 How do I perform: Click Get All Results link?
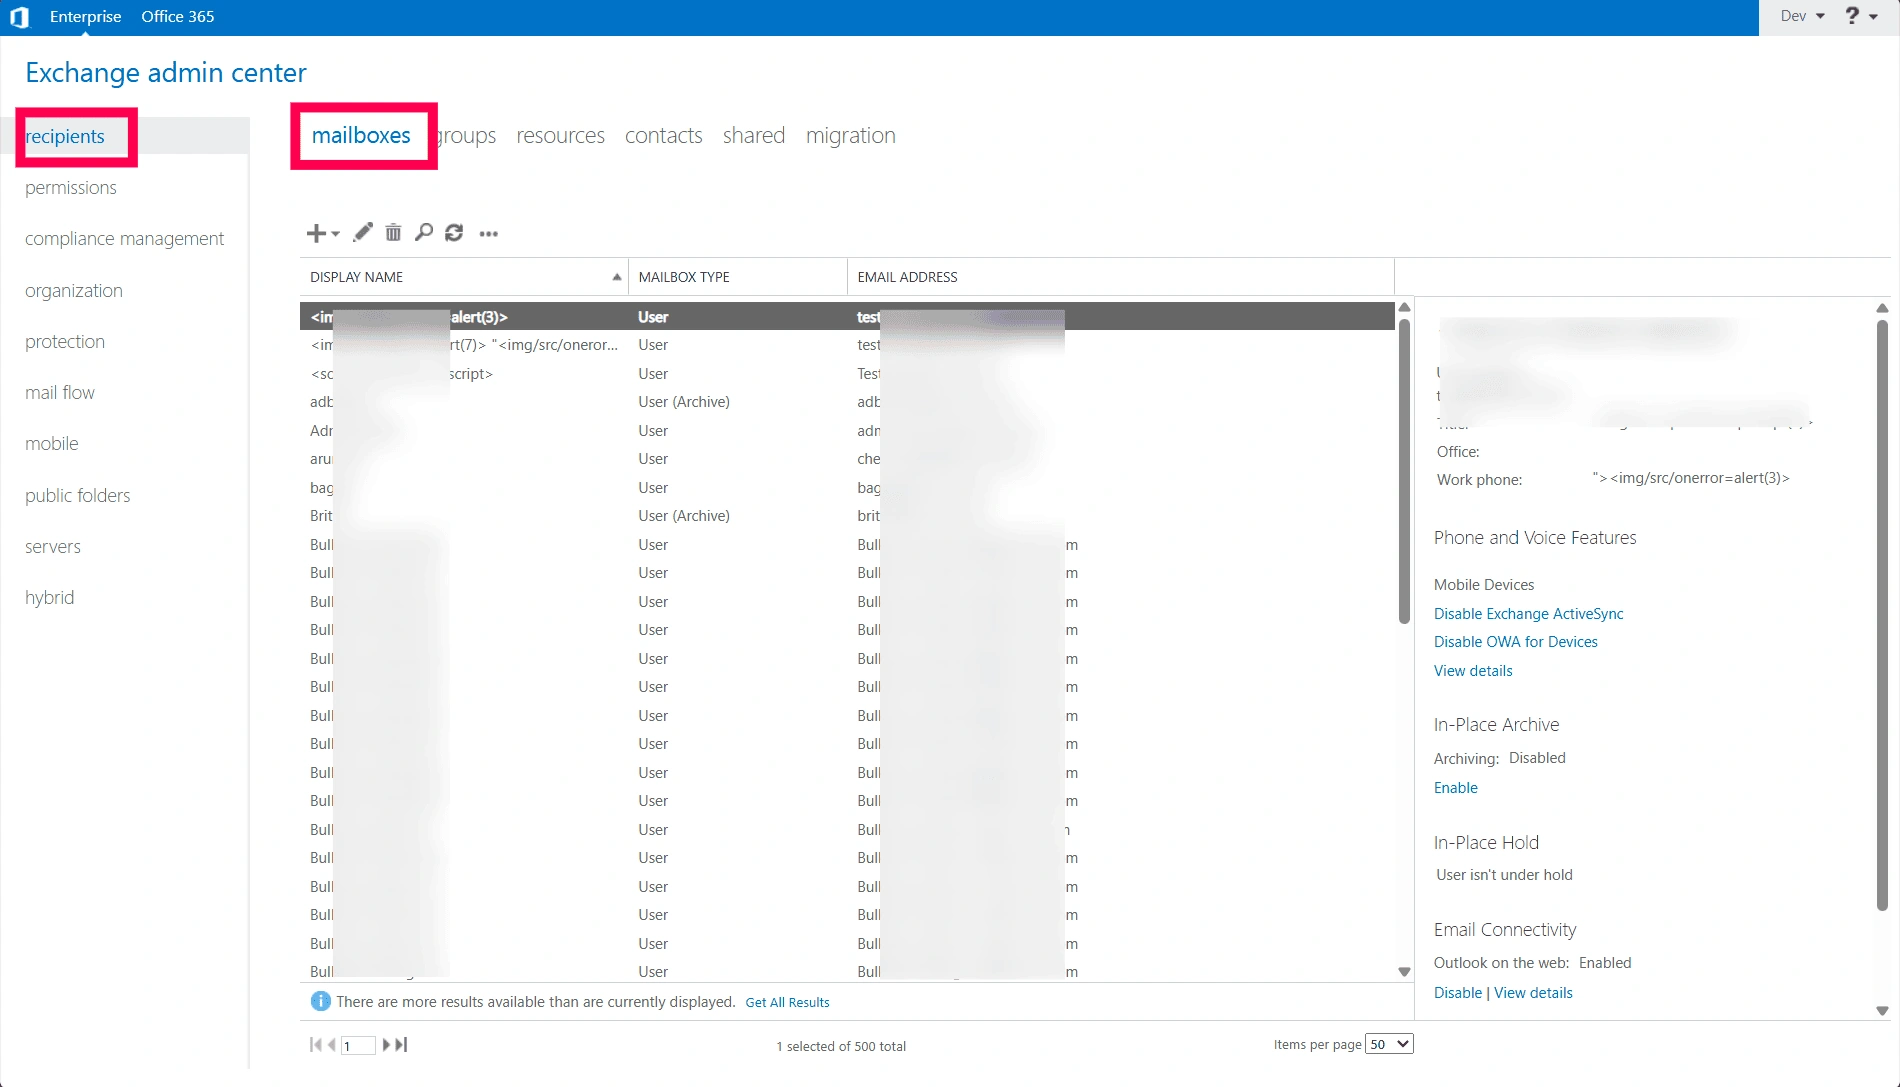click(x=788, y=1002)
